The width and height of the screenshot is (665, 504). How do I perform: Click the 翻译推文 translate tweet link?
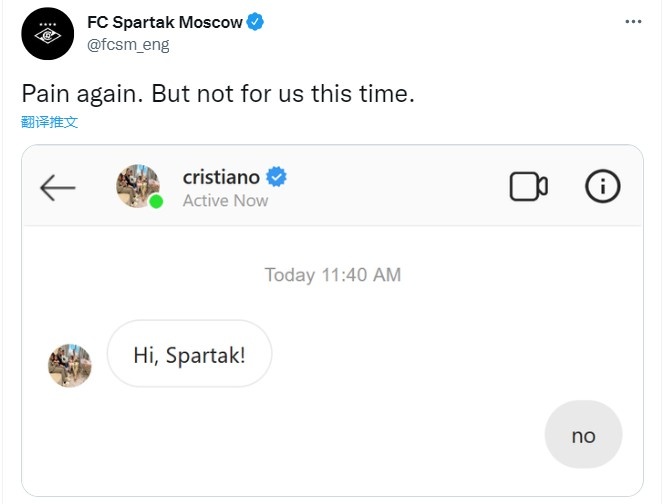(x=50, y=122)
